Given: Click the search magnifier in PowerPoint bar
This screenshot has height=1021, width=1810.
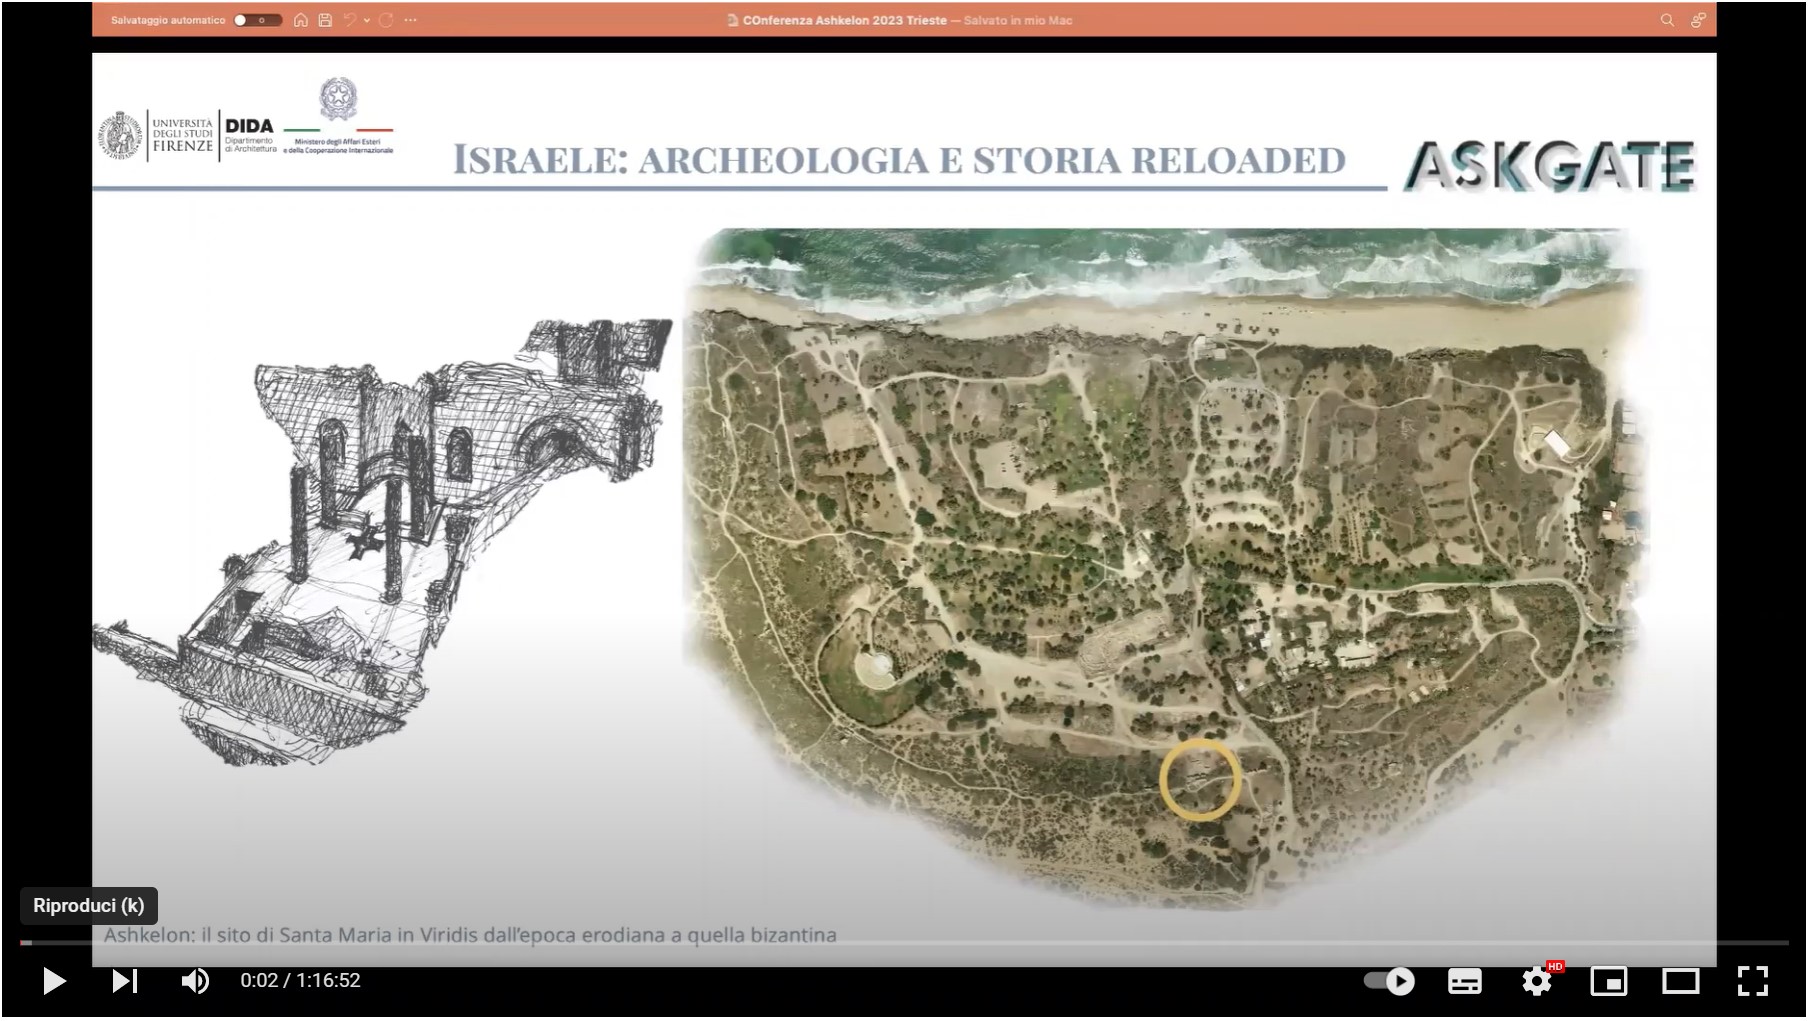Looking at the screenshot, I should 1667,20.
